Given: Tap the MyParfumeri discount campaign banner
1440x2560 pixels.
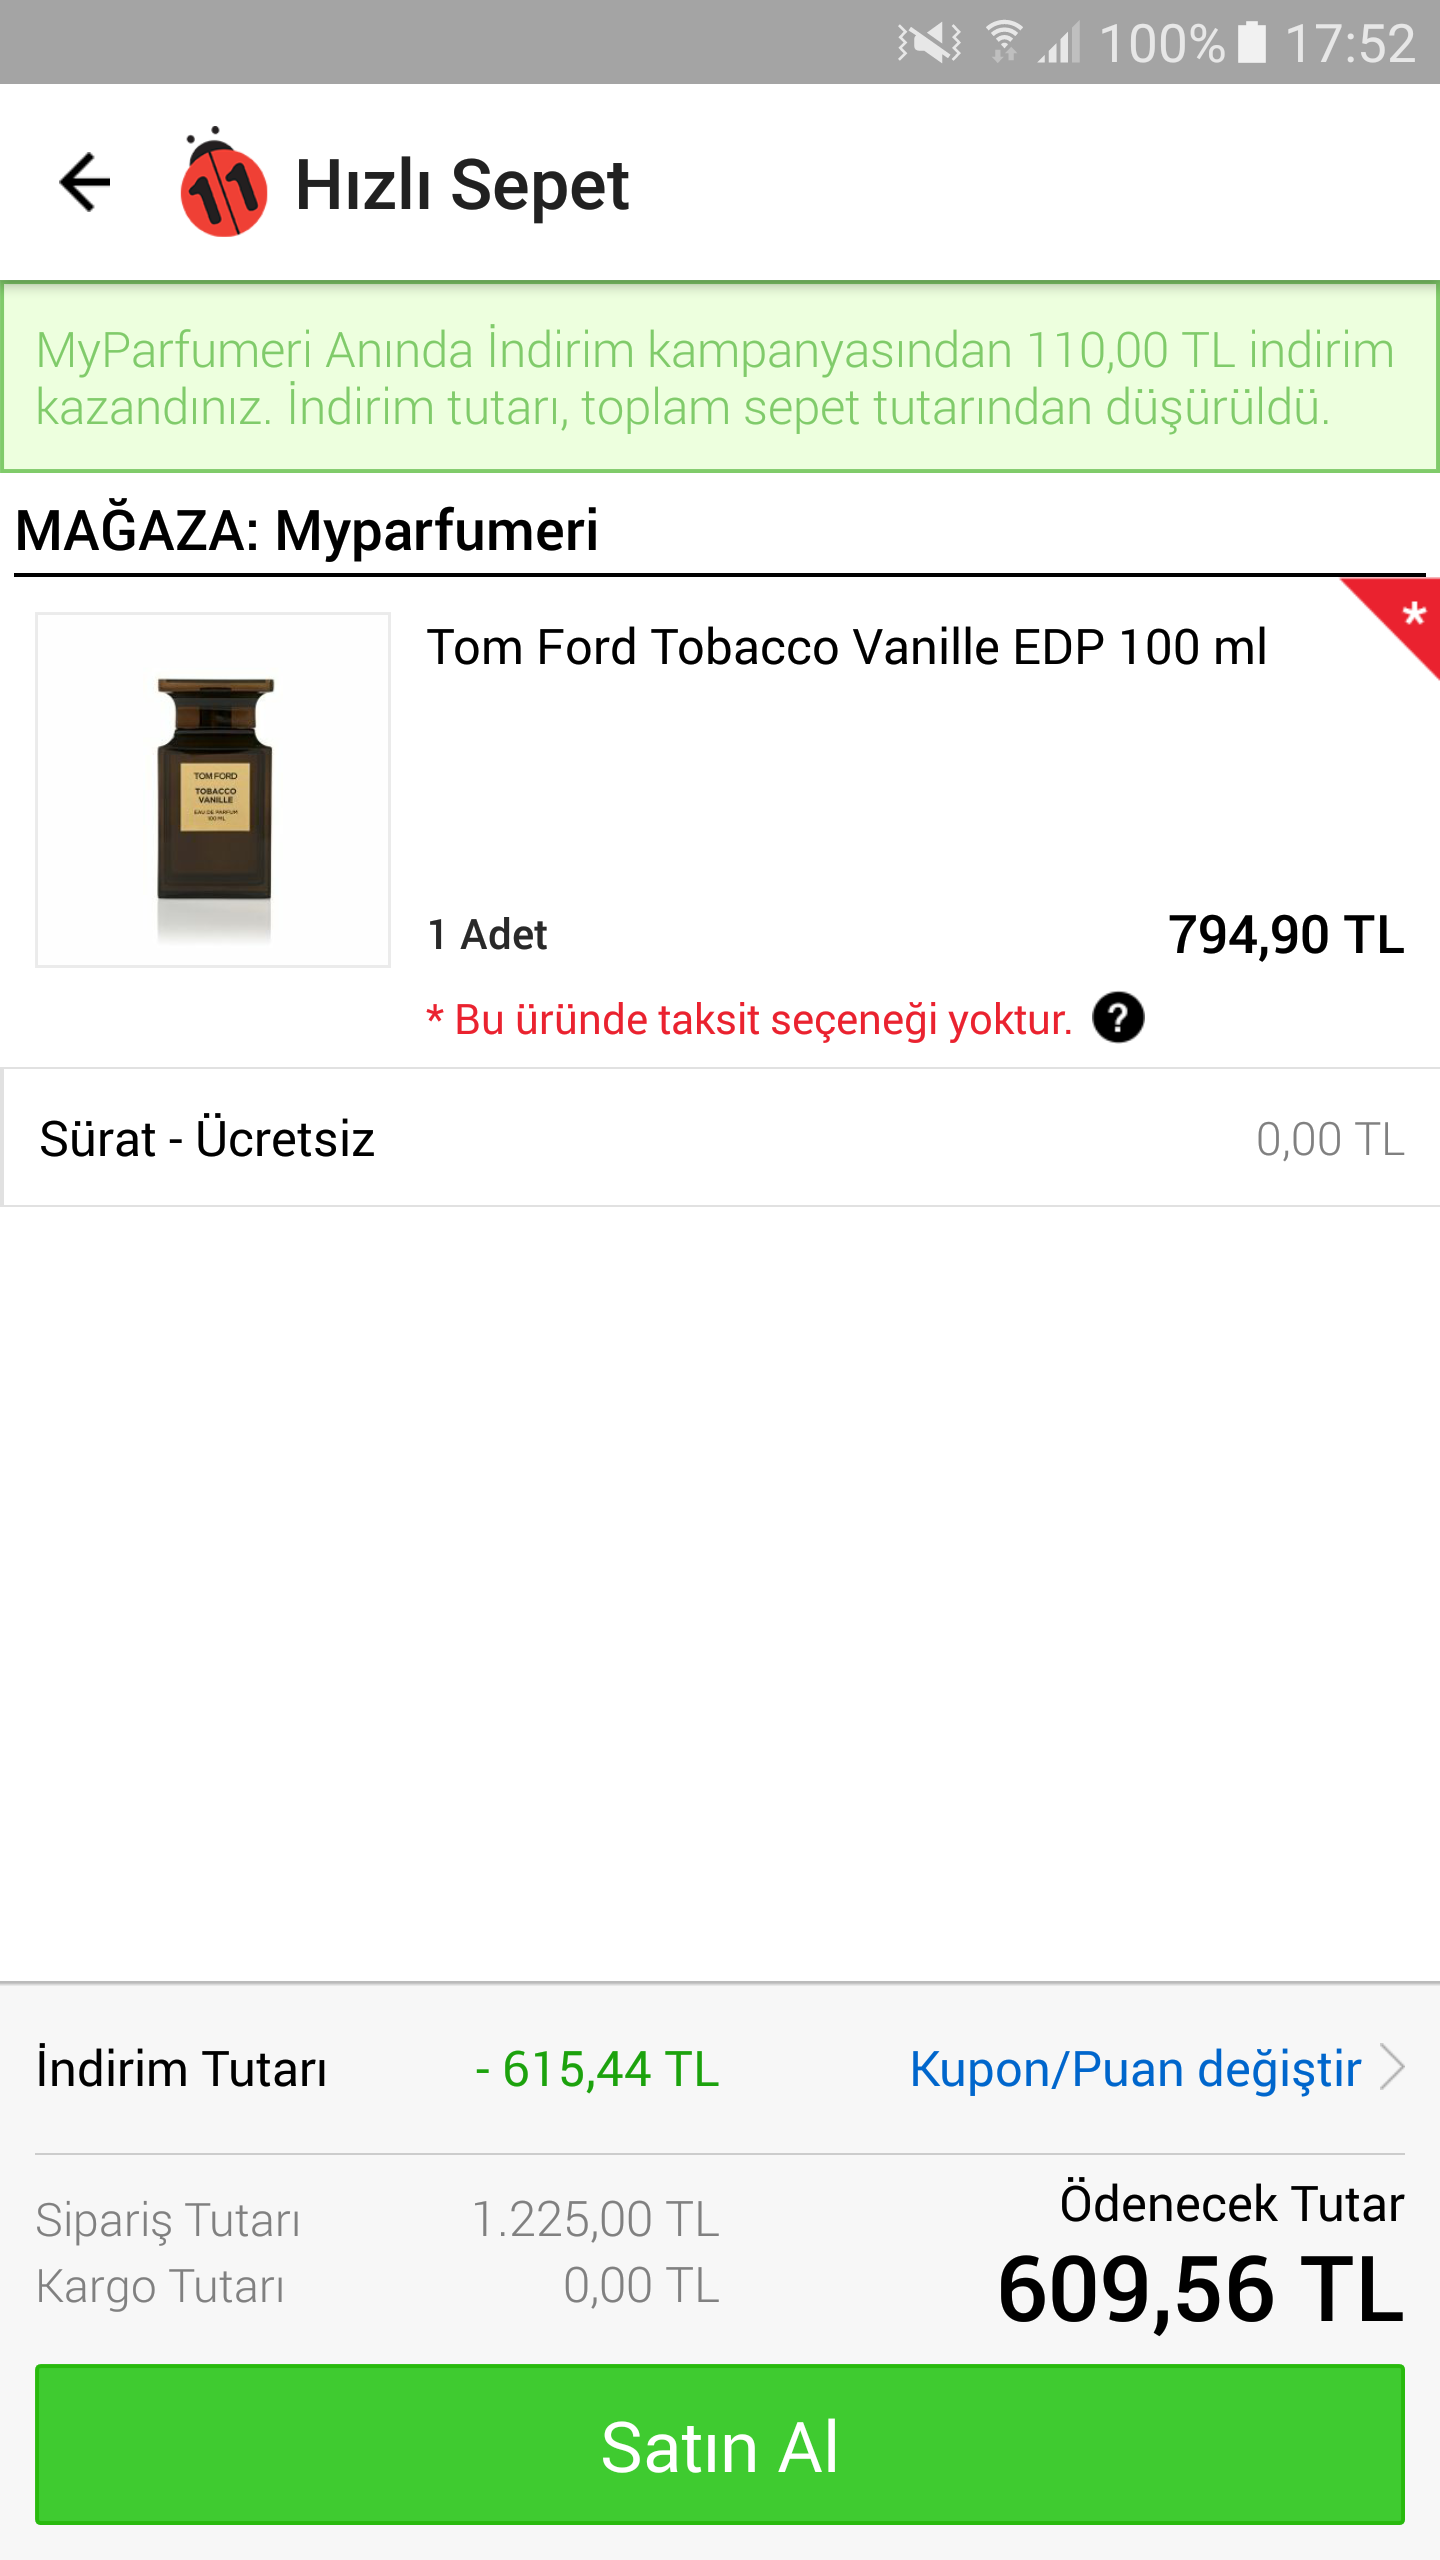Looking at the screenshot, I should tap(720, 377).
